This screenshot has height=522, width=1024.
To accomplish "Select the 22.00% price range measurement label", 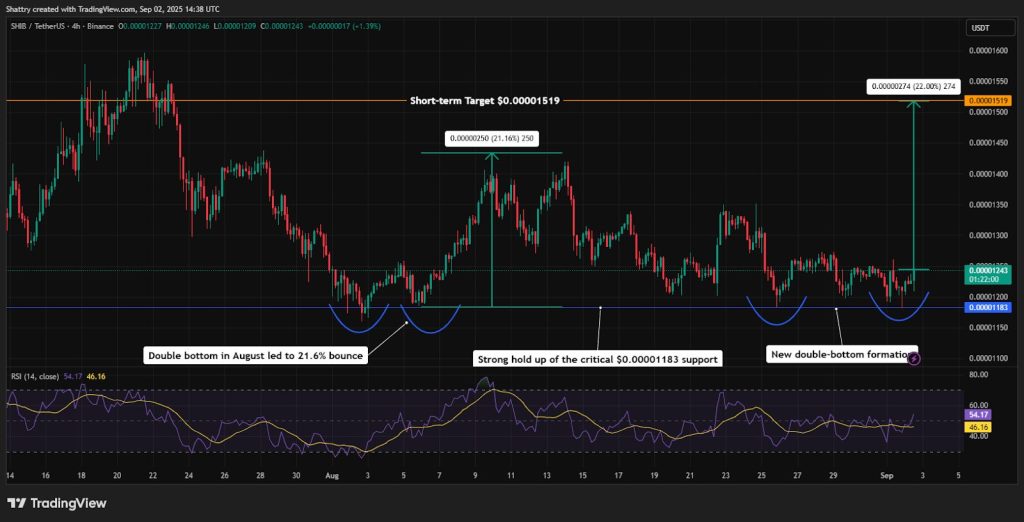I will click(x=915, y=86).
